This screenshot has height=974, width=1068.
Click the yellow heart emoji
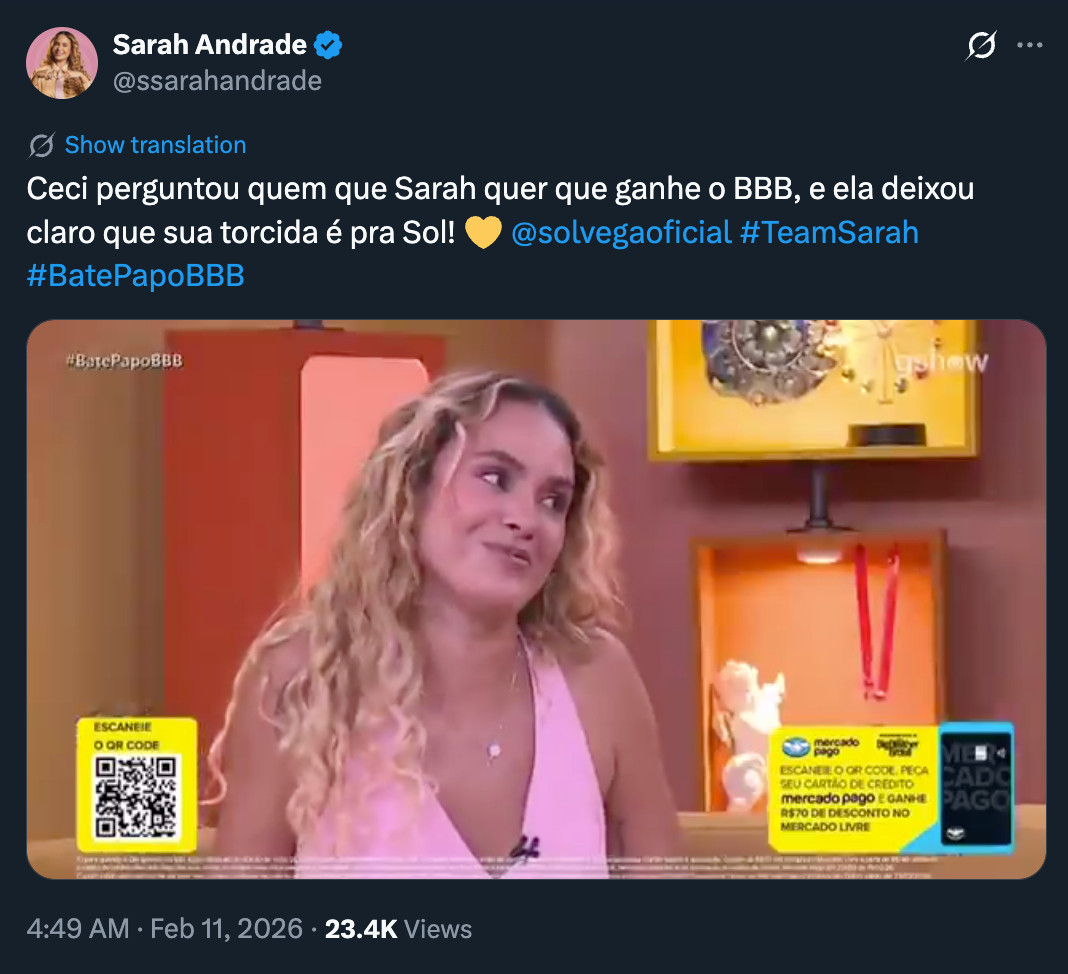point(483,232)
